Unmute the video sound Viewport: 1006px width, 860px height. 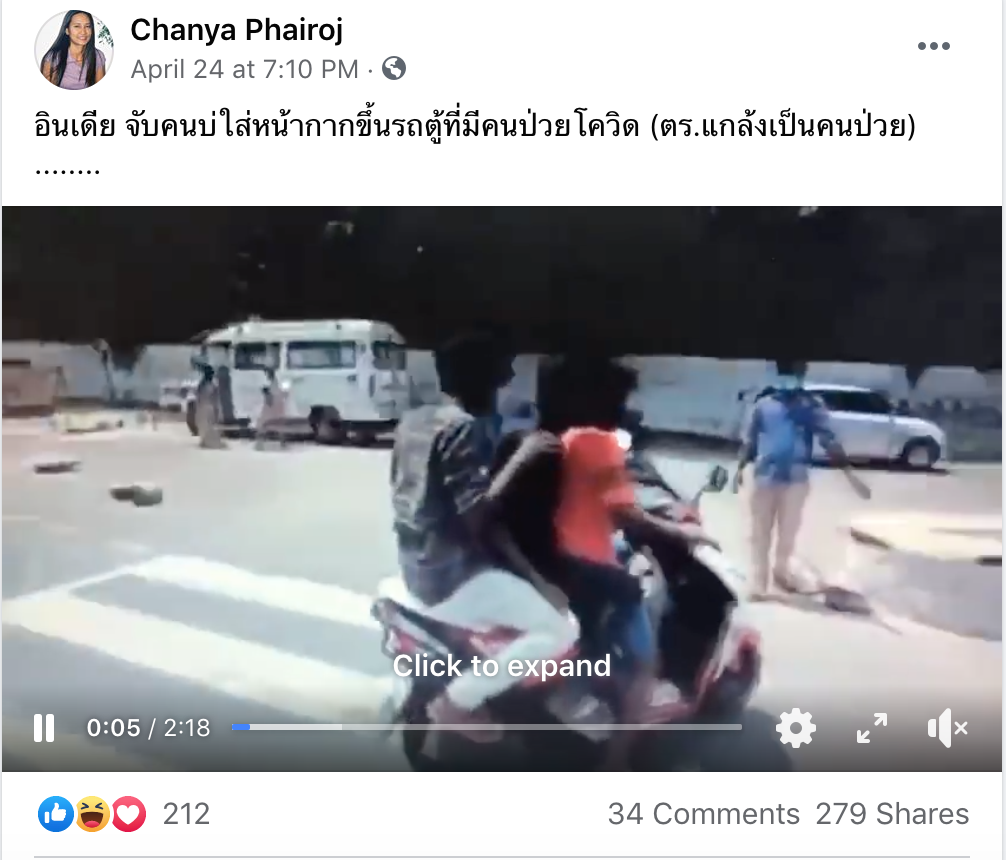pyautogui.click(x=948, y=728)
